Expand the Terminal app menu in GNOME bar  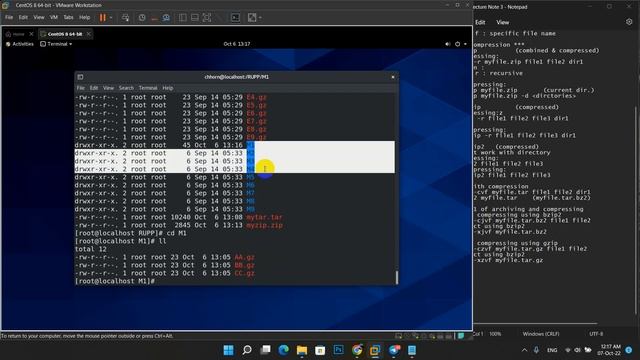56,44
